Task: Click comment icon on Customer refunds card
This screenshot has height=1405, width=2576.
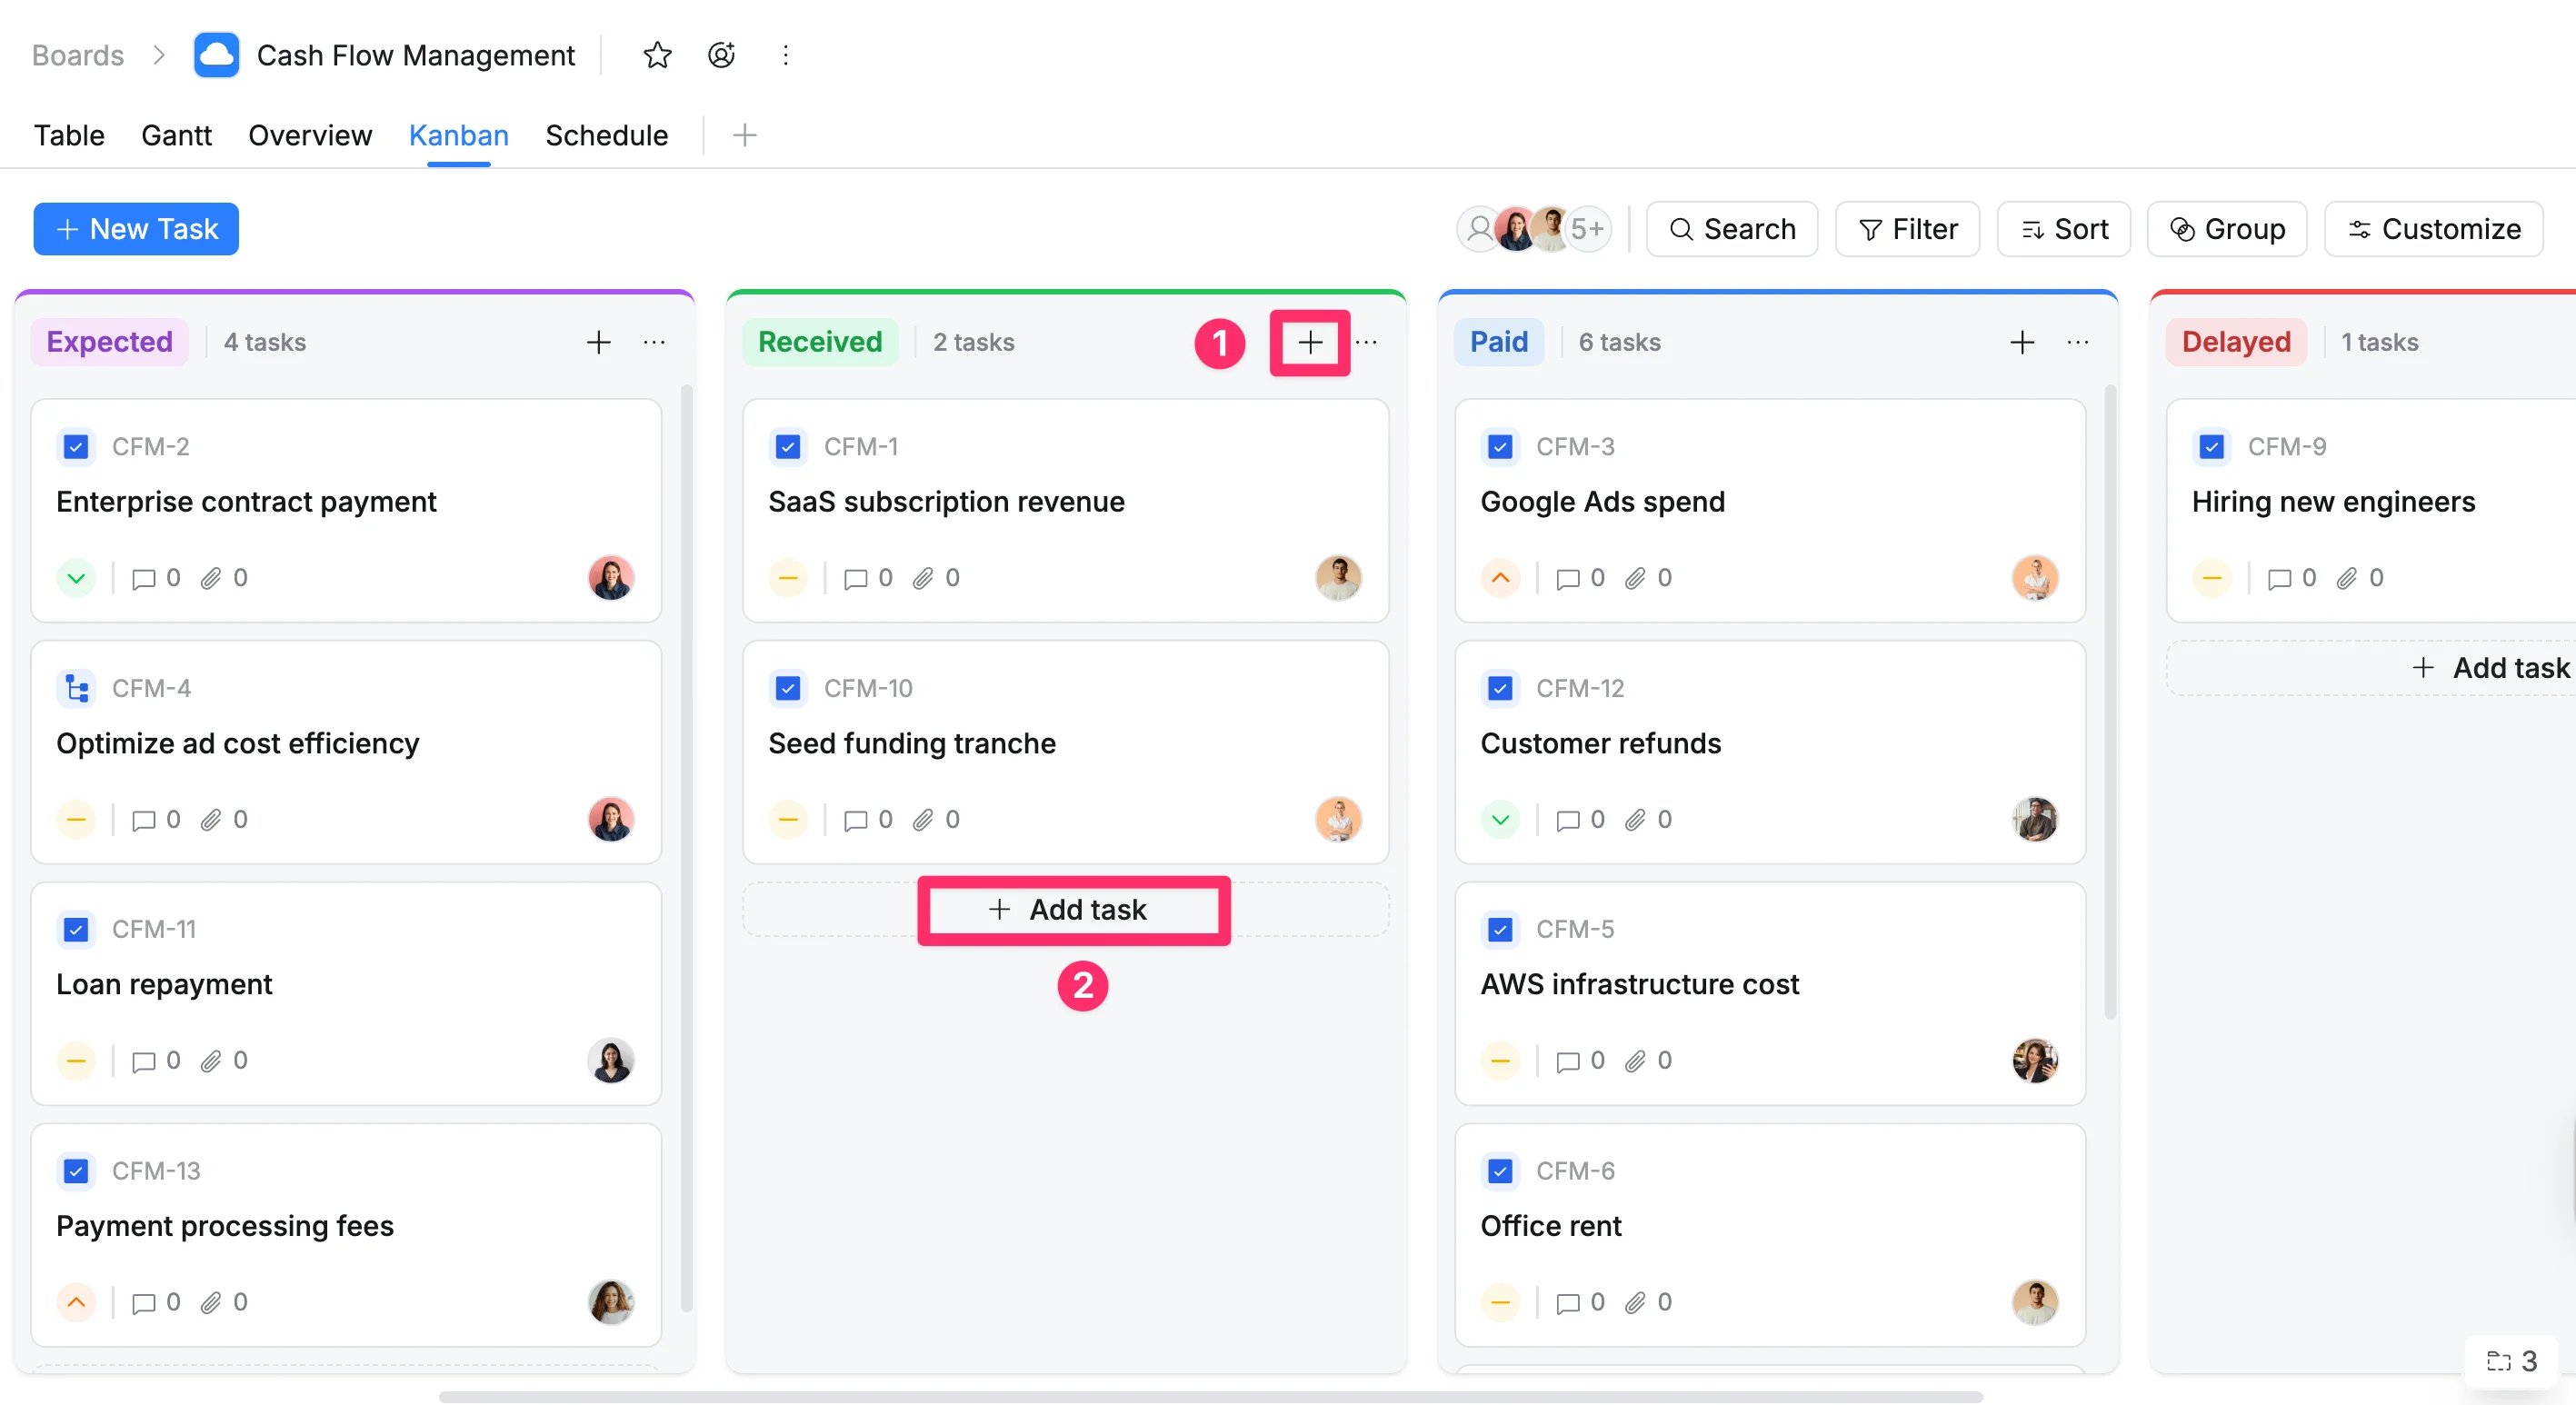Action: pyautogui.click(x=1568, y=820)
